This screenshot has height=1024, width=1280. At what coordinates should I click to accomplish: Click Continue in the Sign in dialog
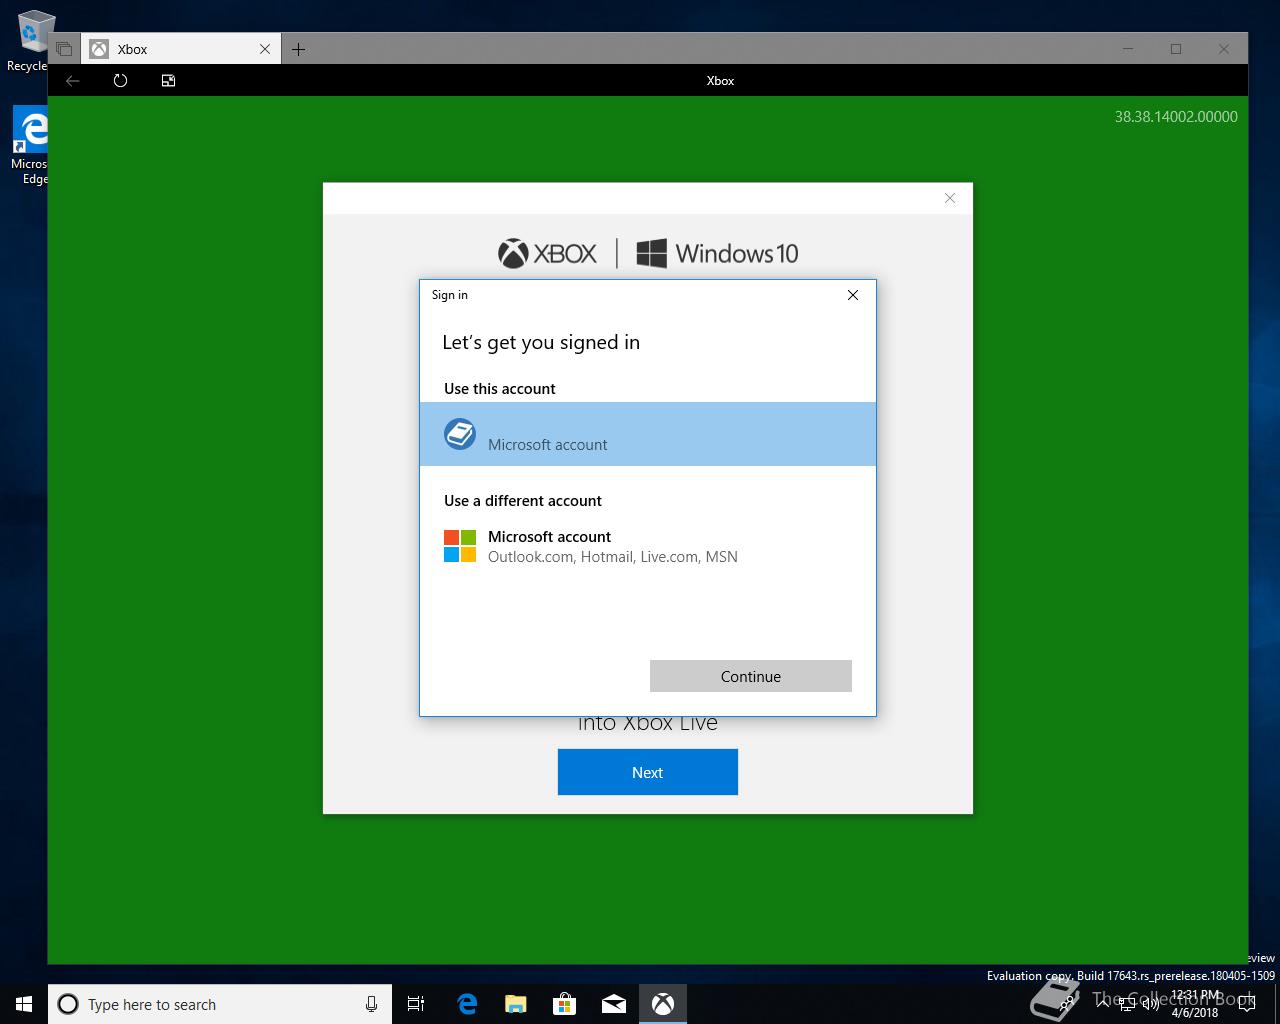(751, 676)
